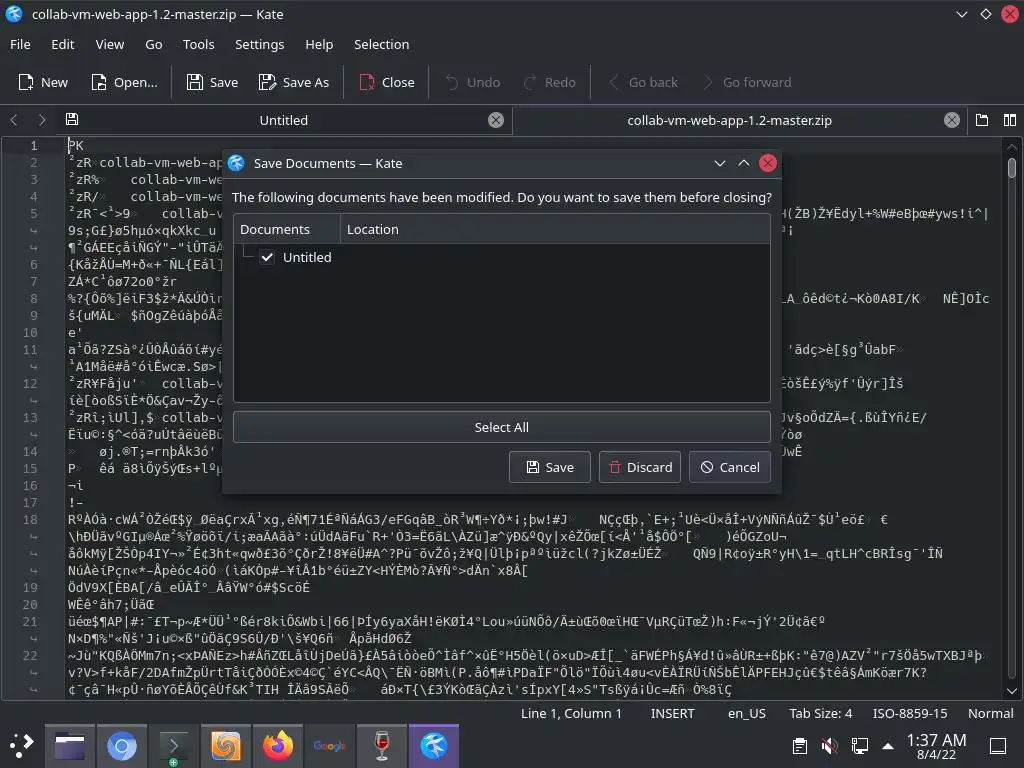The width and height of the screenshot is (1024, 768).
Task: Open the Help menu
Action: [319, 44]
